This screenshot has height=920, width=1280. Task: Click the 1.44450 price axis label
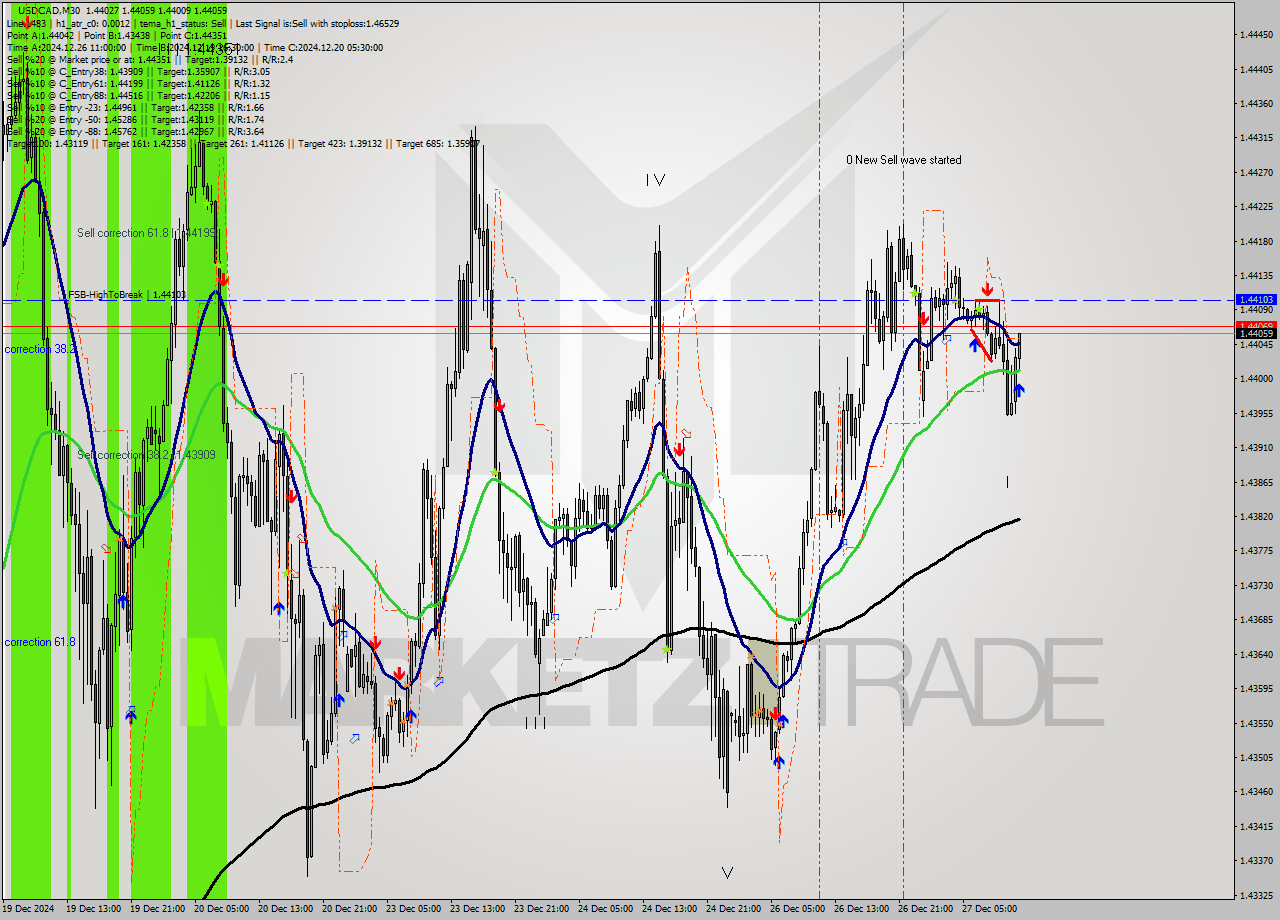click(1255, 35)
